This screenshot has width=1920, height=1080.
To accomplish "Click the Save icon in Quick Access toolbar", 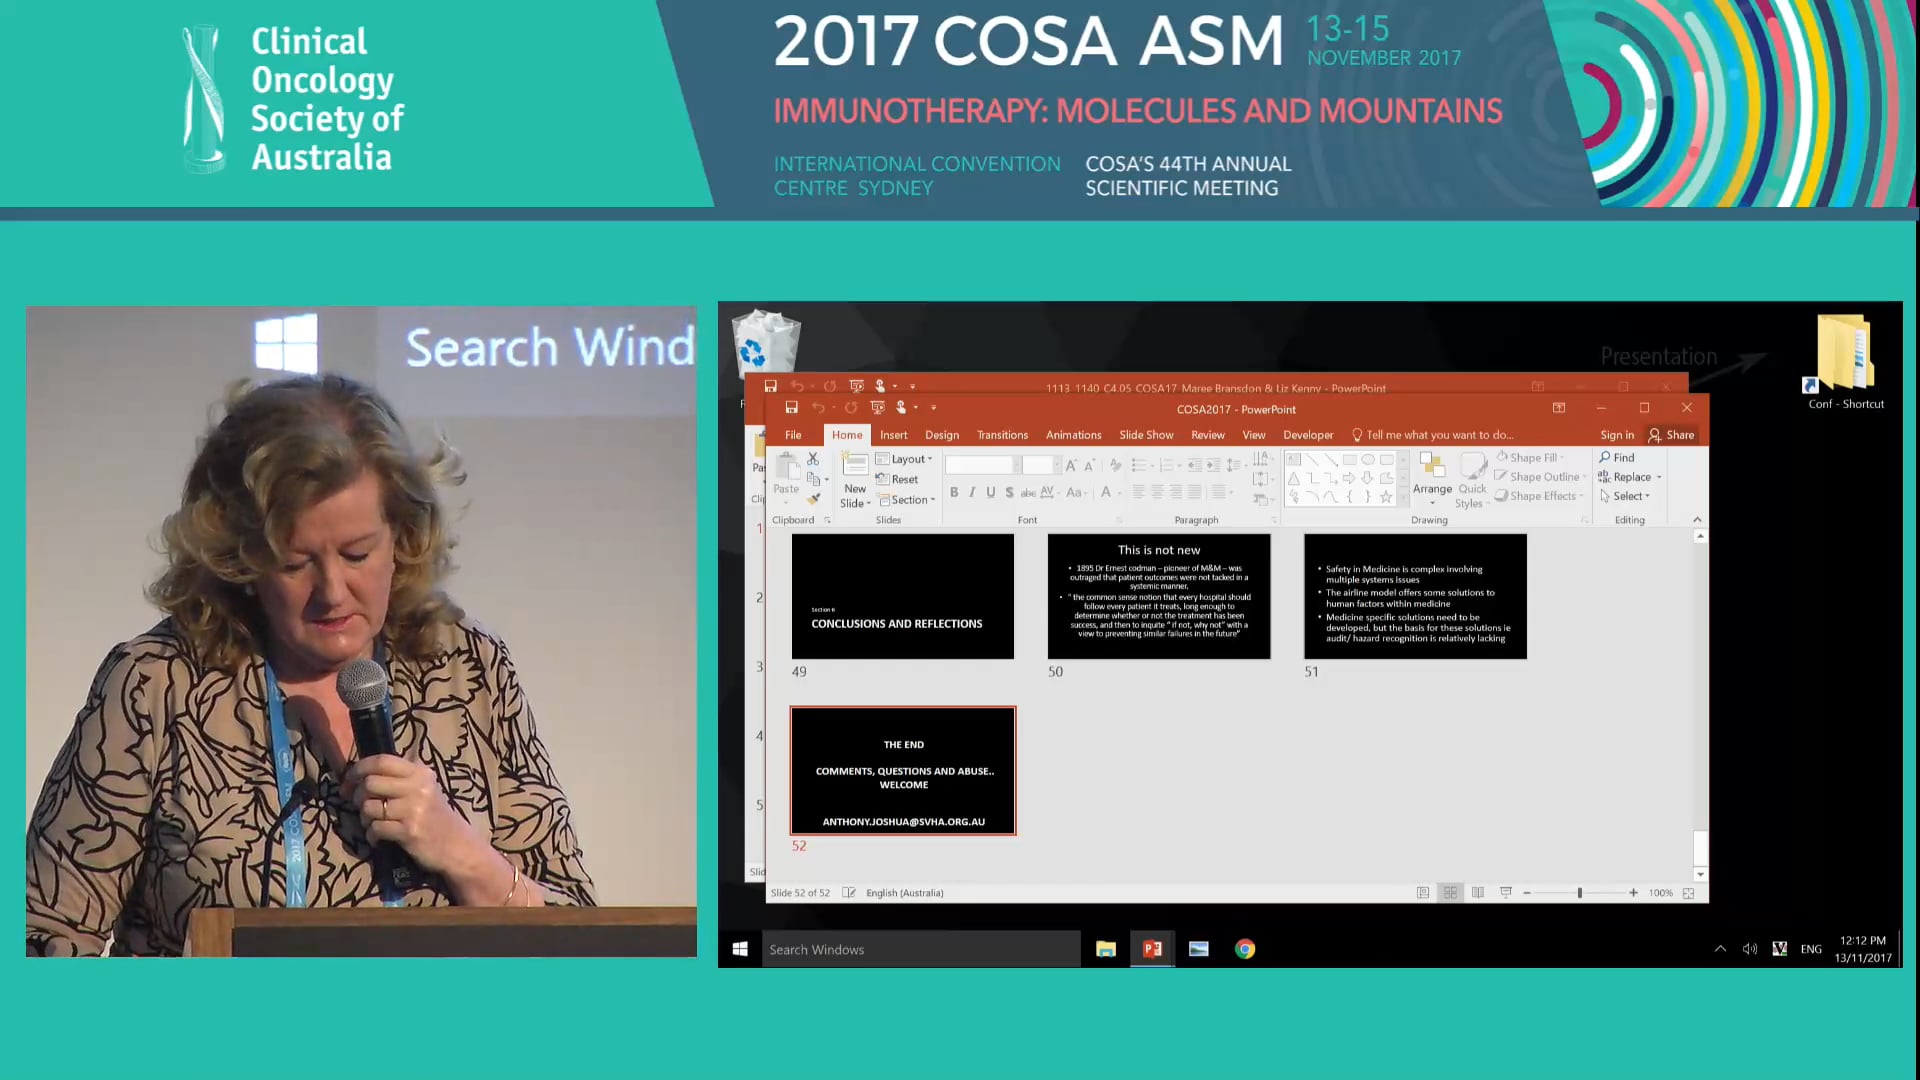I will coord(791,408).
